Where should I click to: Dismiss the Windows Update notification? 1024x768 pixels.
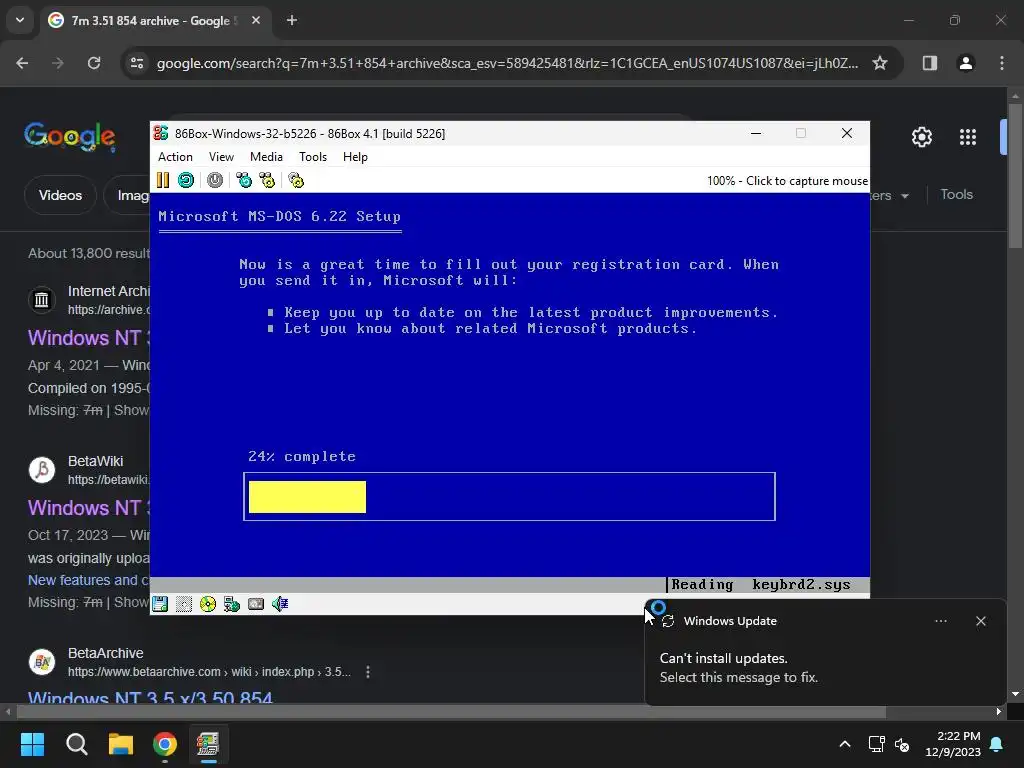tap(980, 621)
